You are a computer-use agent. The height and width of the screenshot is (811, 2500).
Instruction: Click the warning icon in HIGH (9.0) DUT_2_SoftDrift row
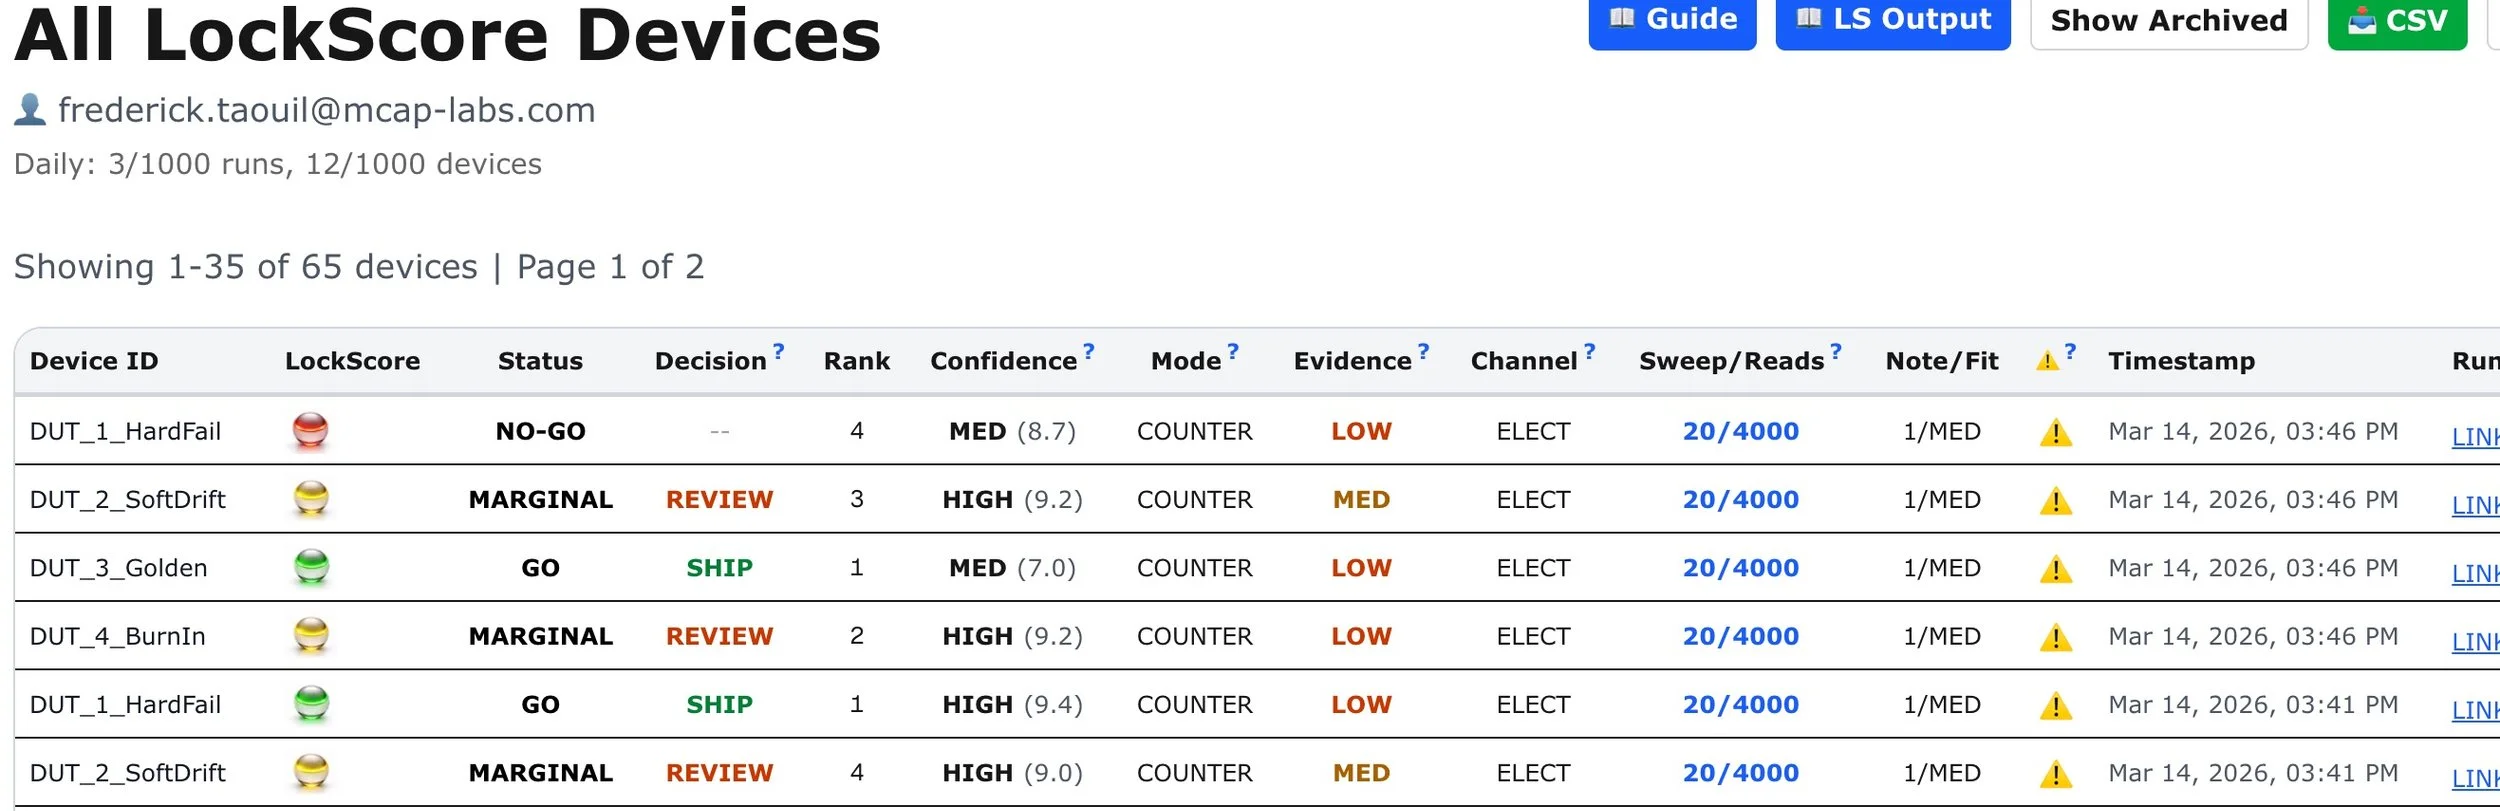2056,774
